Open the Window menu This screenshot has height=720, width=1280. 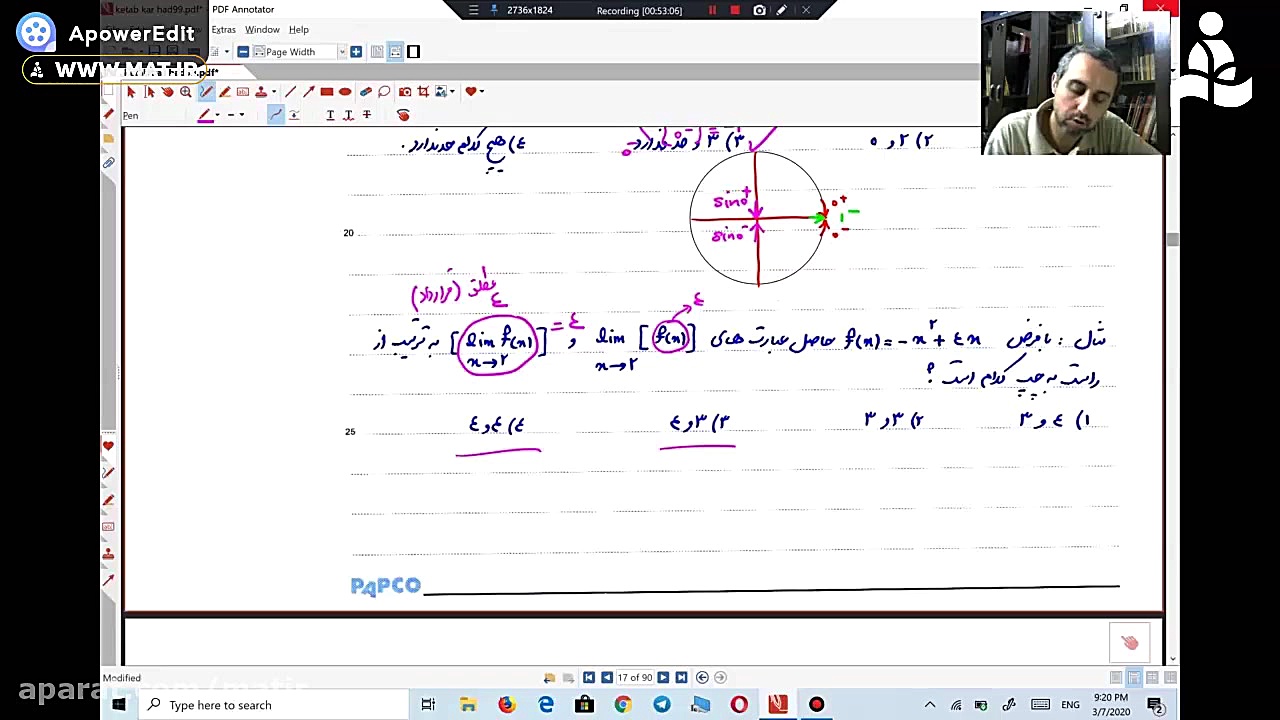pos(262,30)
